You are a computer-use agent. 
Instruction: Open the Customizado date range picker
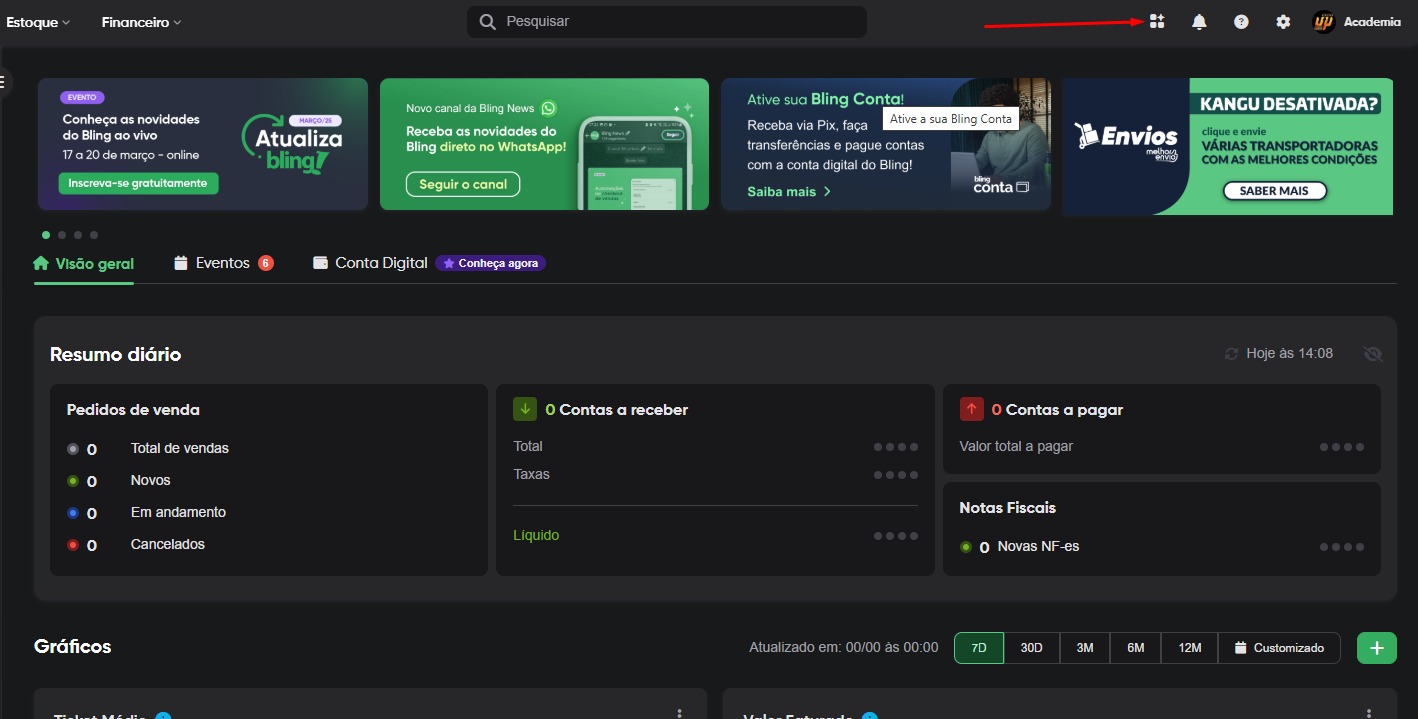pyautogui.click(x=1278, y=648)
